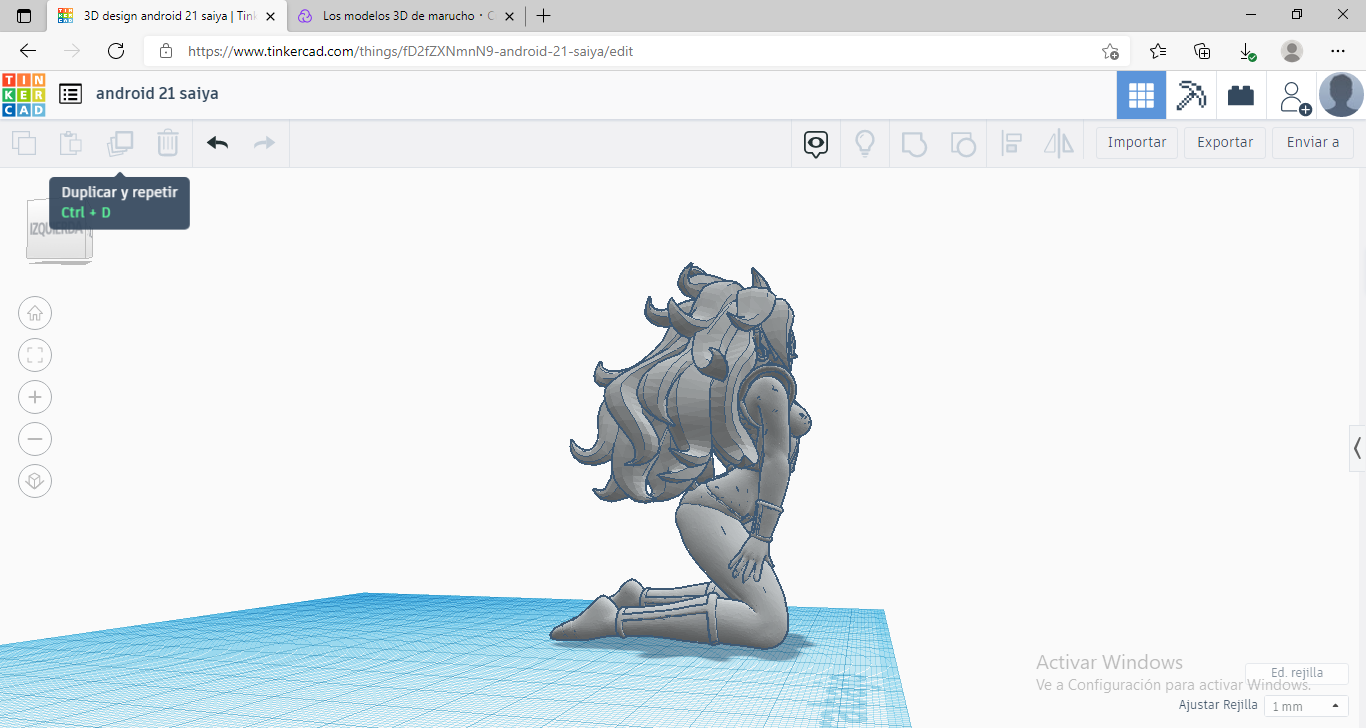The width and height of the screenshot is (1366, 728).
Task: Click the Paste clipboard icon
Action: [70, 143]
